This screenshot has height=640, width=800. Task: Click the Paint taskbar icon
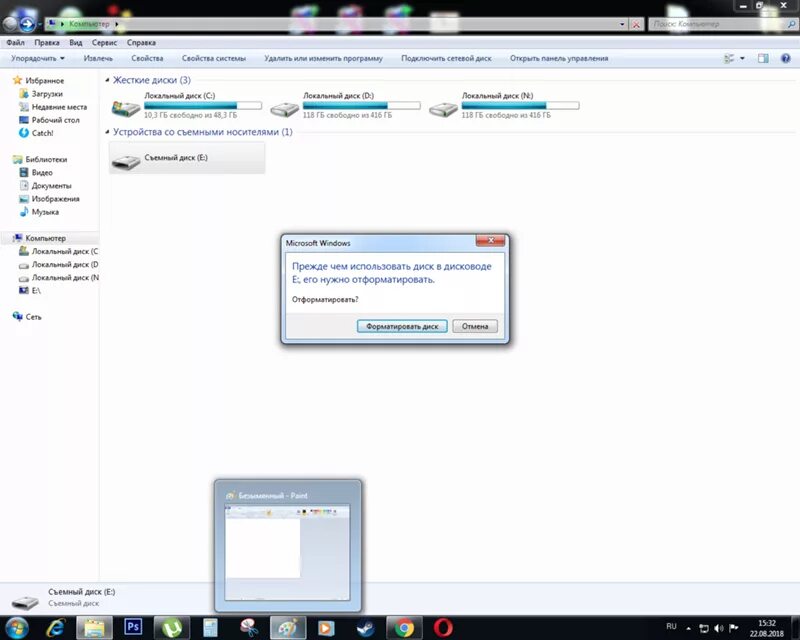click(288, 628)
